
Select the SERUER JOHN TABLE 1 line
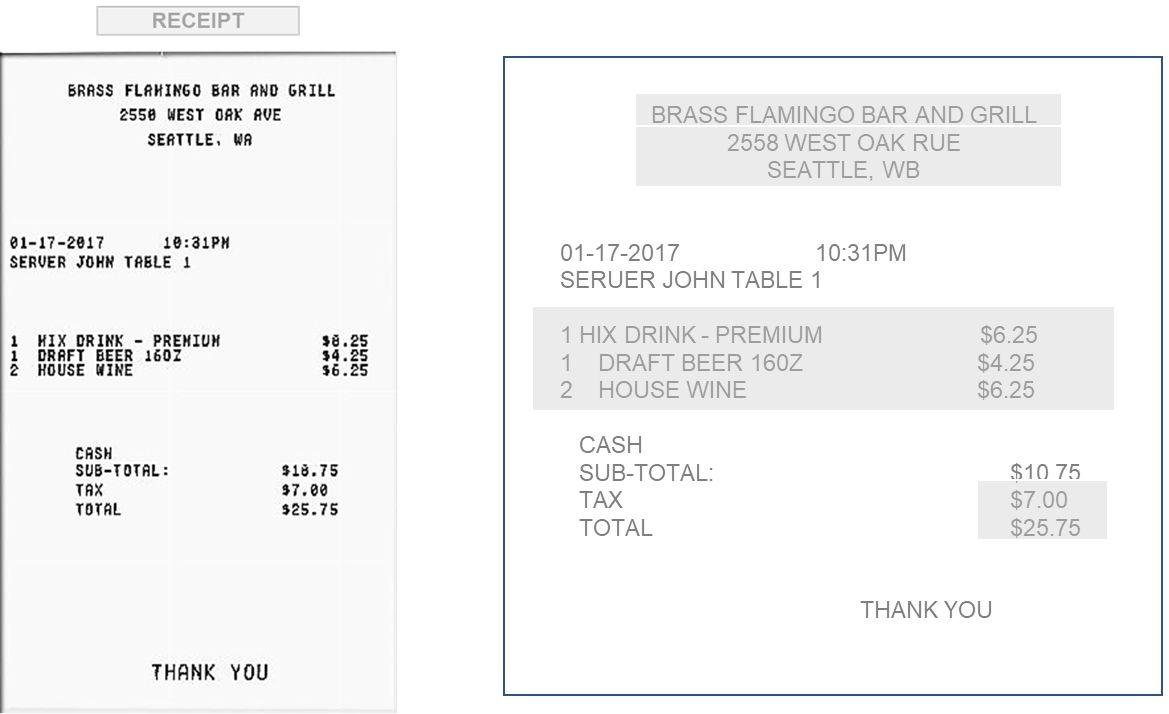[690, 280]
